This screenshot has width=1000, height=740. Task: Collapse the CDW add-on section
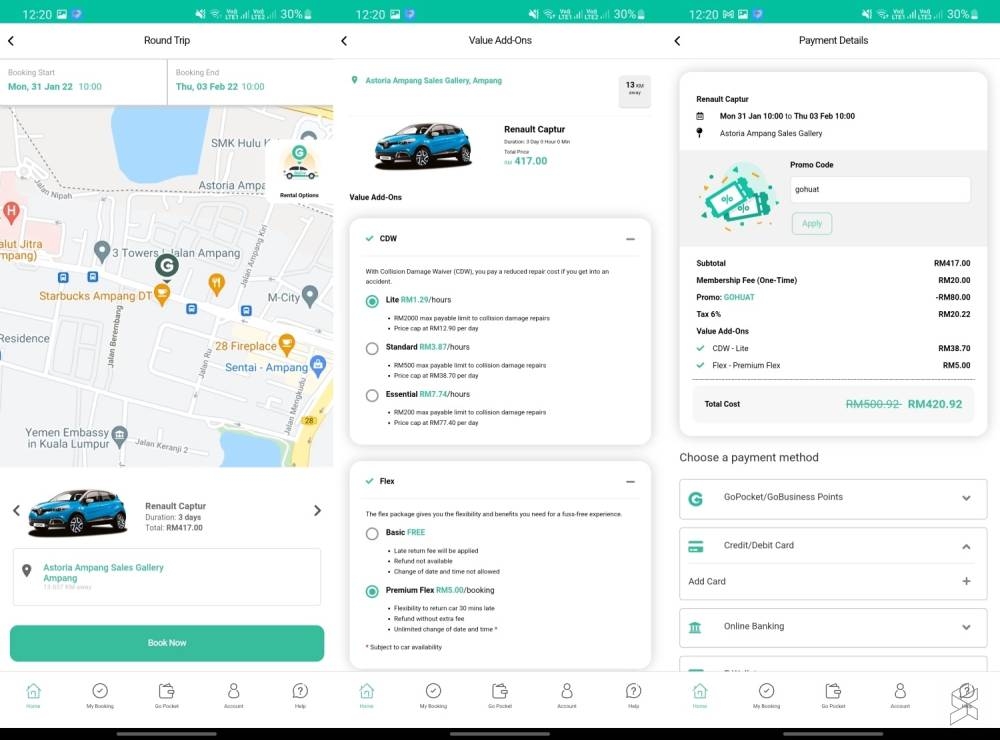tap(630, 239)
